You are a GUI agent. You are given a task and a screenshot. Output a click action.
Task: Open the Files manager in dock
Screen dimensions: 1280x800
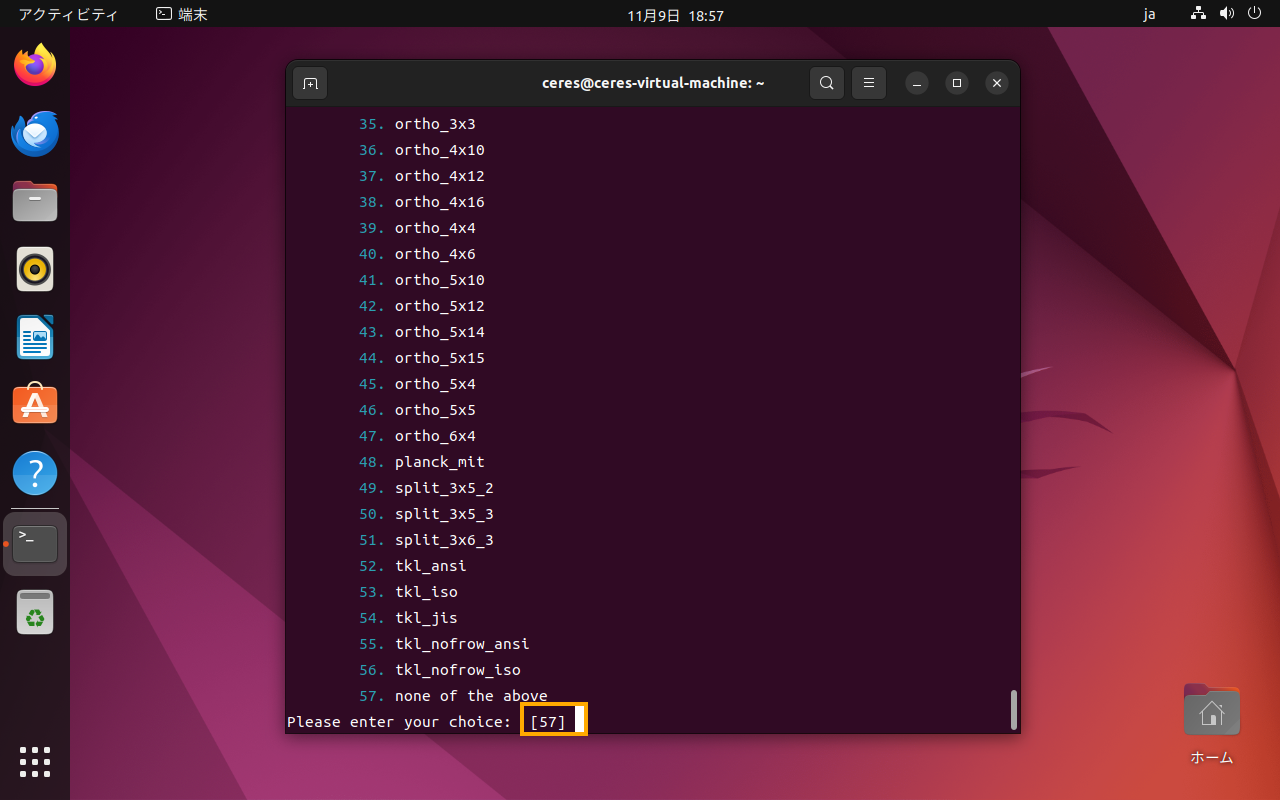click(x=35, y=202)
